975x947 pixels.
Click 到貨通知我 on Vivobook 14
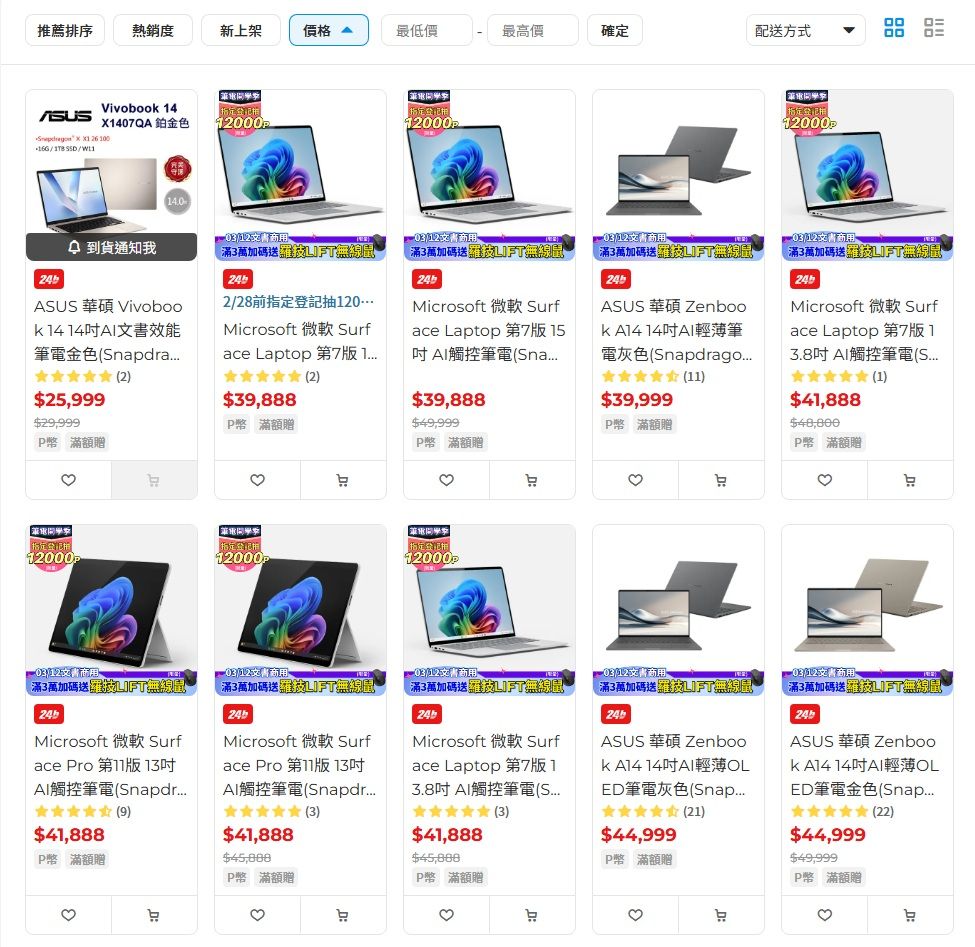pos(111,247)
